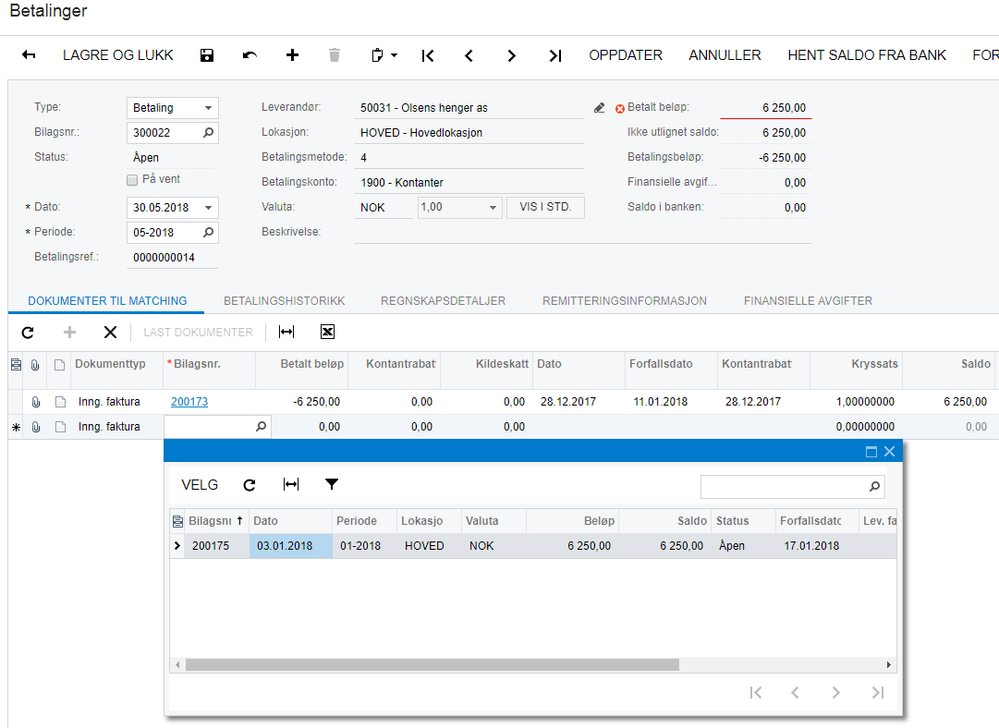The image size is (999, 728).
Task: Switch to Betalingshistorikk tab
Action: [x=284, y=301]
